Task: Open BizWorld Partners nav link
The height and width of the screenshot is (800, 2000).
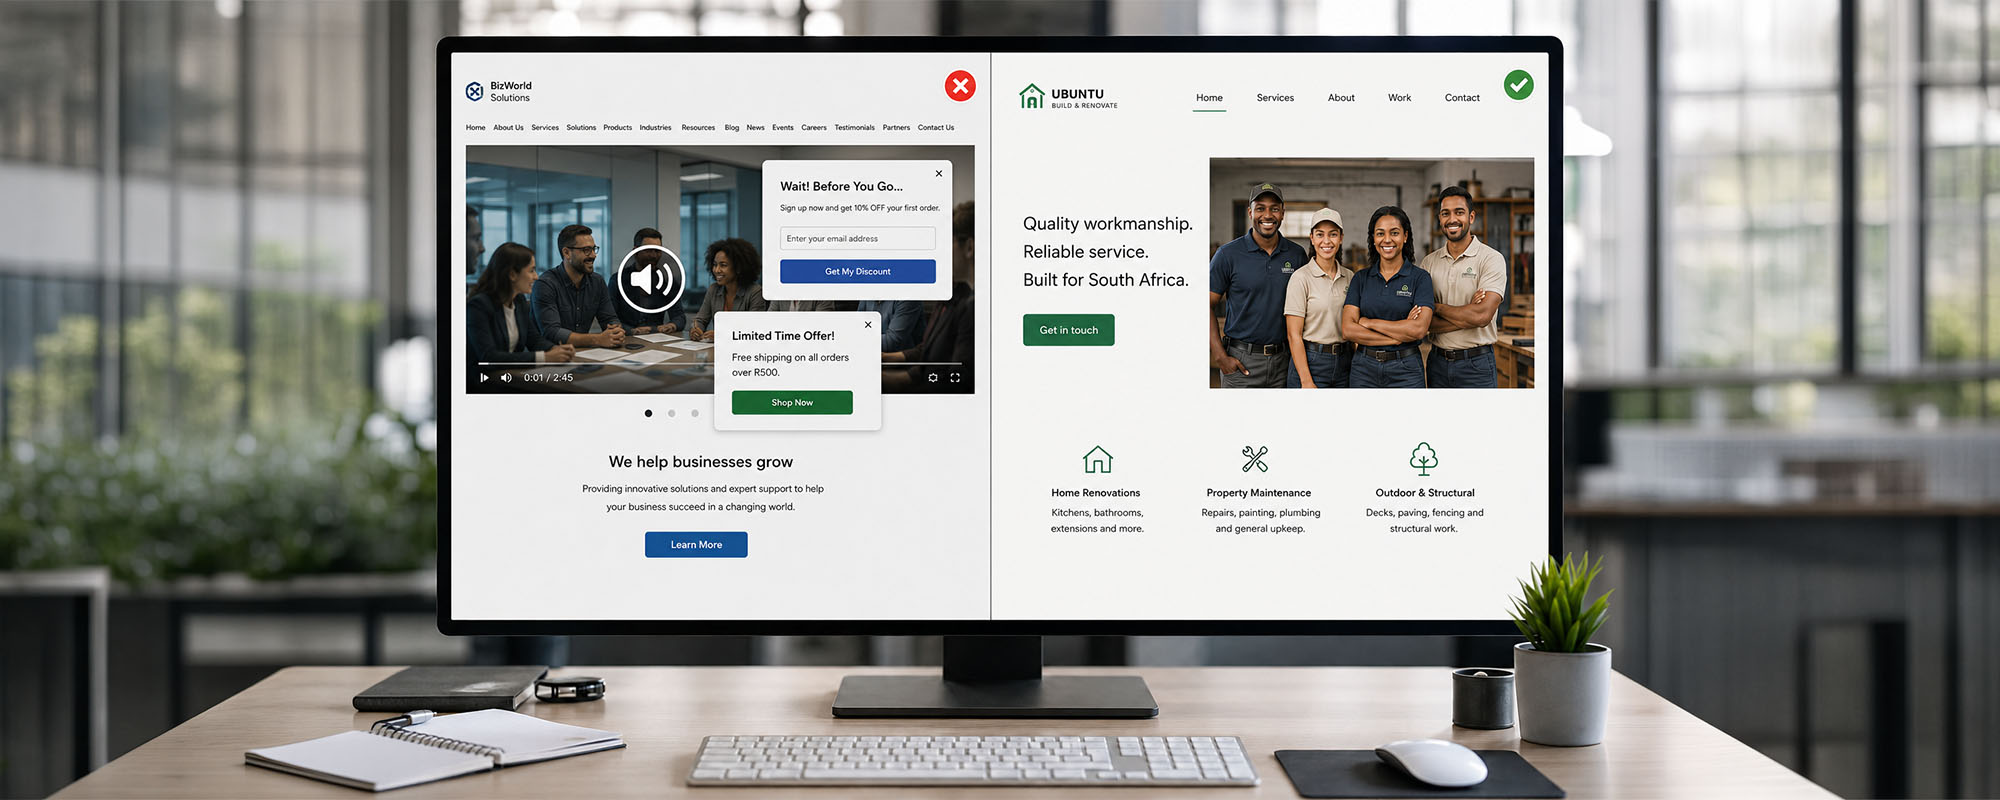Action: (896, 128)
